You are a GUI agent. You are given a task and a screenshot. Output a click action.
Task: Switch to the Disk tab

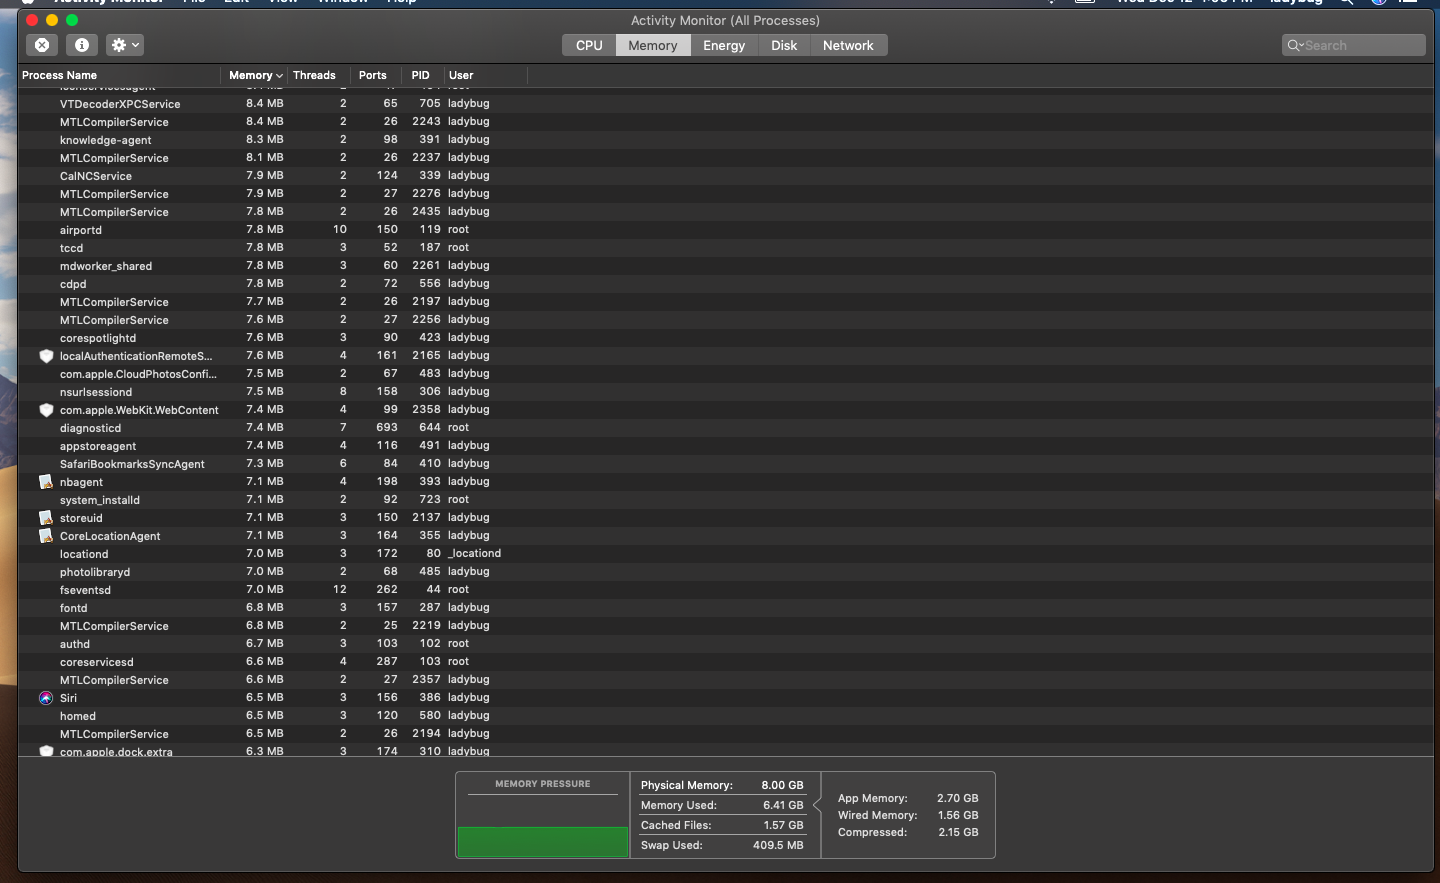click(784, 45)
